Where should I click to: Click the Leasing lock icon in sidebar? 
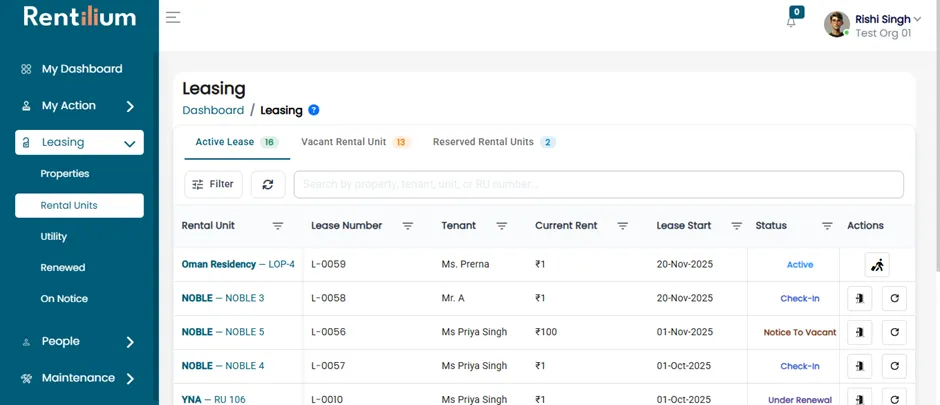[25, 143]
